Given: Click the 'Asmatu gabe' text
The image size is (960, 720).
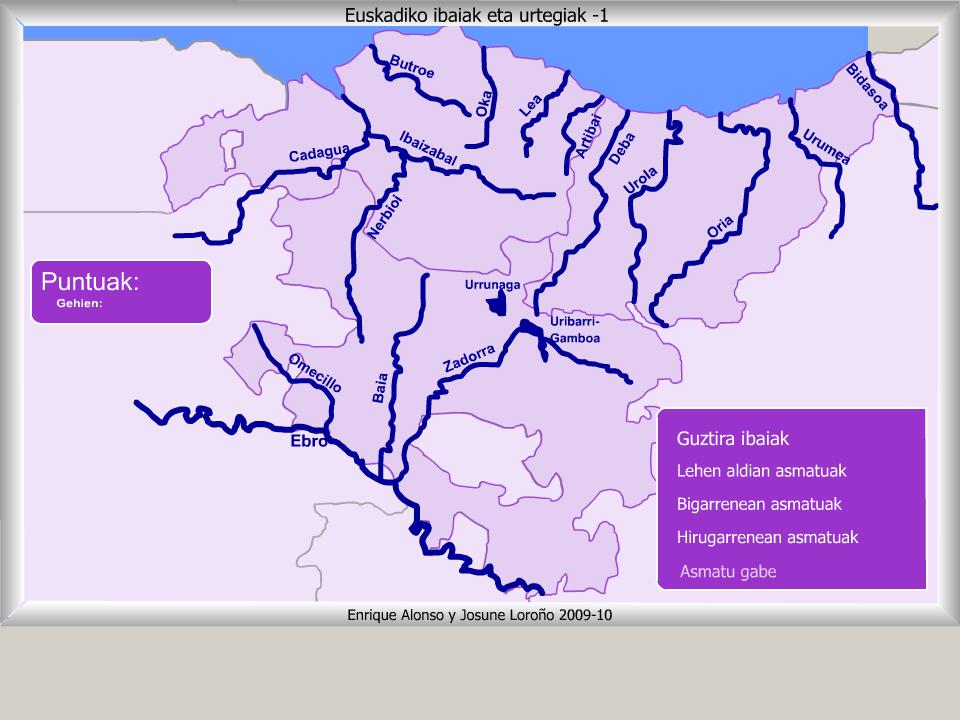Looking at the screenshot, I should click(x=727, y=572).
